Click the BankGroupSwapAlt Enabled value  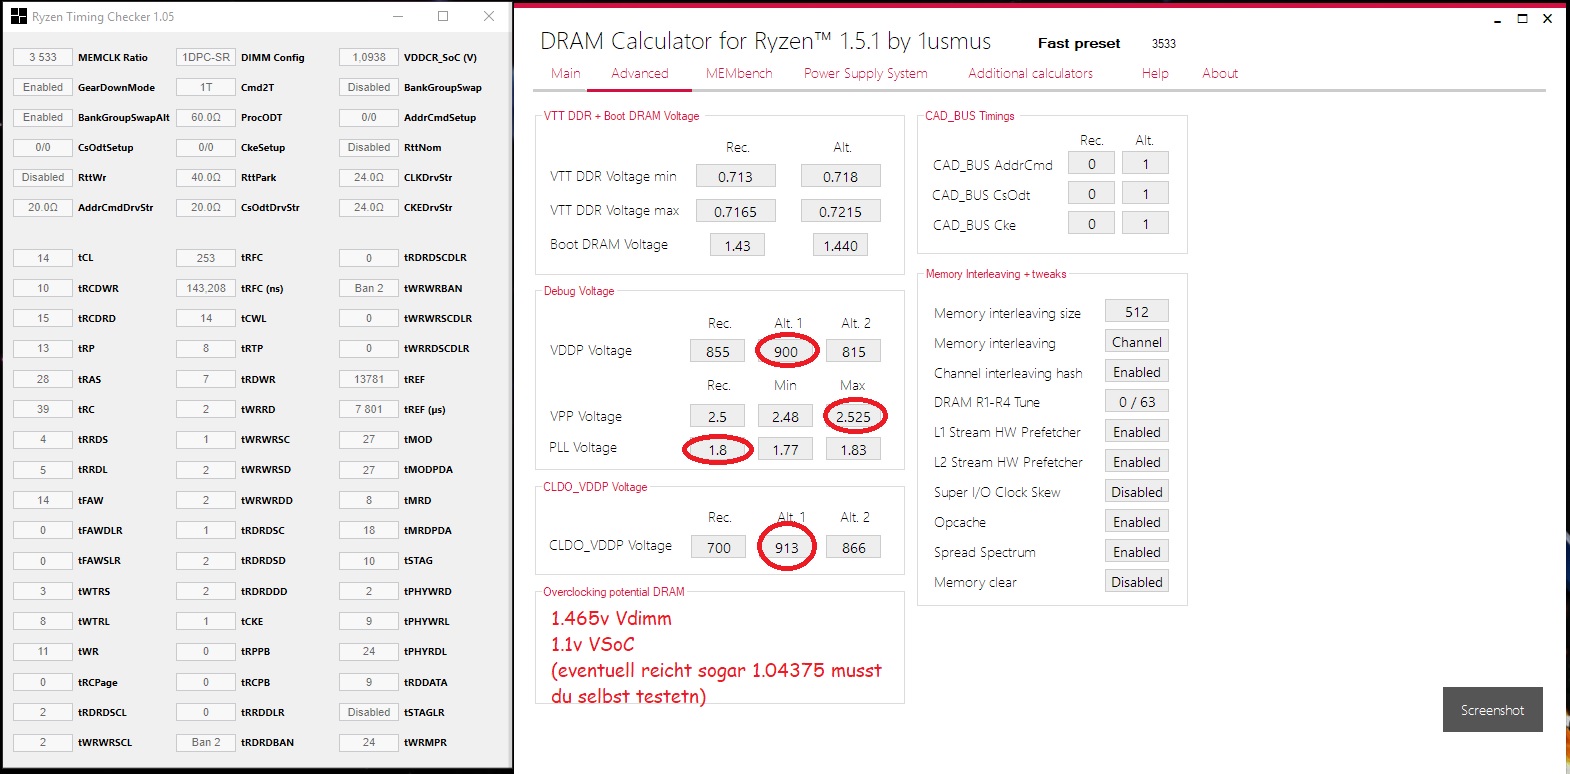[x=43, y=117]
